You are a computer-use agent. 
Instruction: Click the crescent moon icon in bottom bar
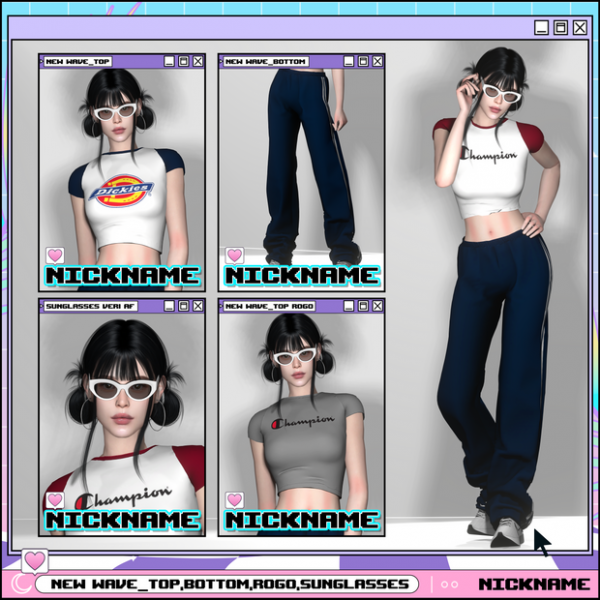[x=21, y=583]
